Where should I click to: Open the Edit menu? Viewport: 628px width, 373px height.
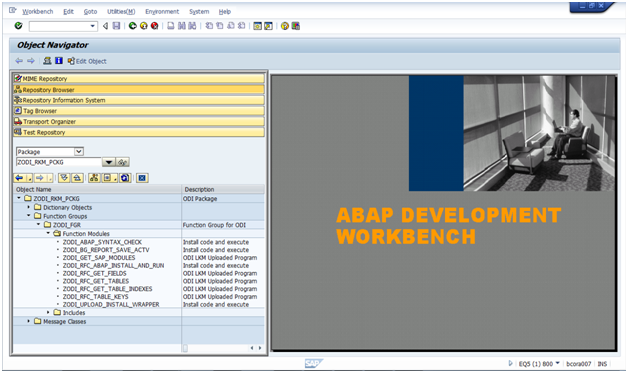click(x=68, y=12)
